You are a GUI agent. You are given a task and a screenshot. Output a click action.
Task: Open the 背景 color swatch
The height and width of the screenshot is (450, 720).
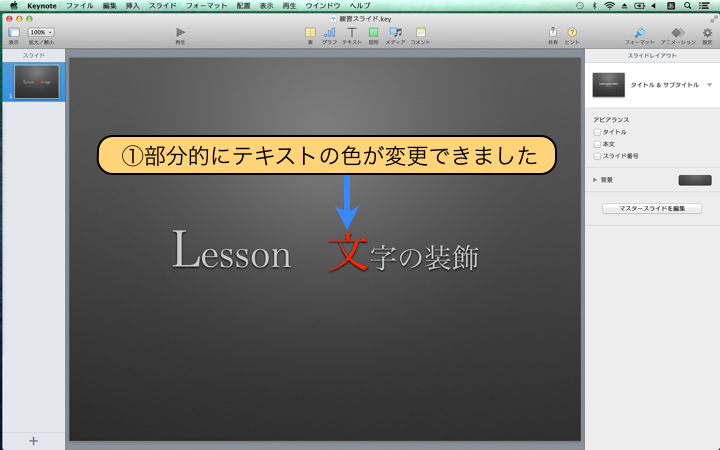695,180
